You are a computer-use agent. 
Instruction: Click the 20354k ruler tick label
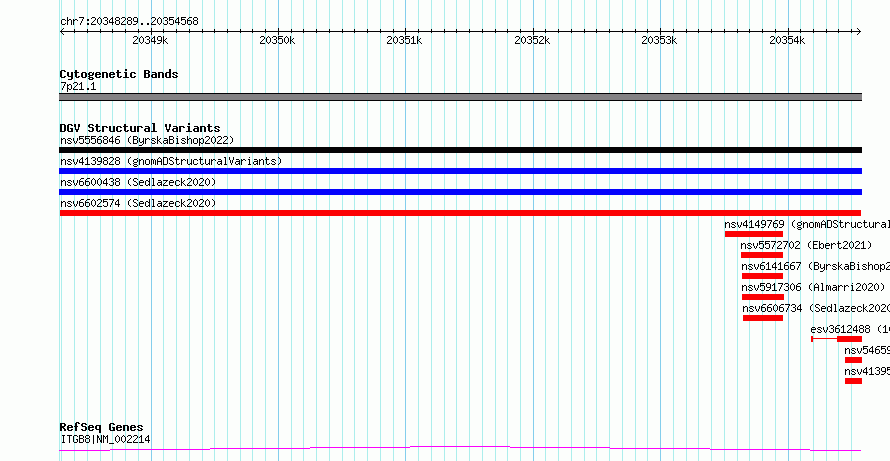pos(787,40)
